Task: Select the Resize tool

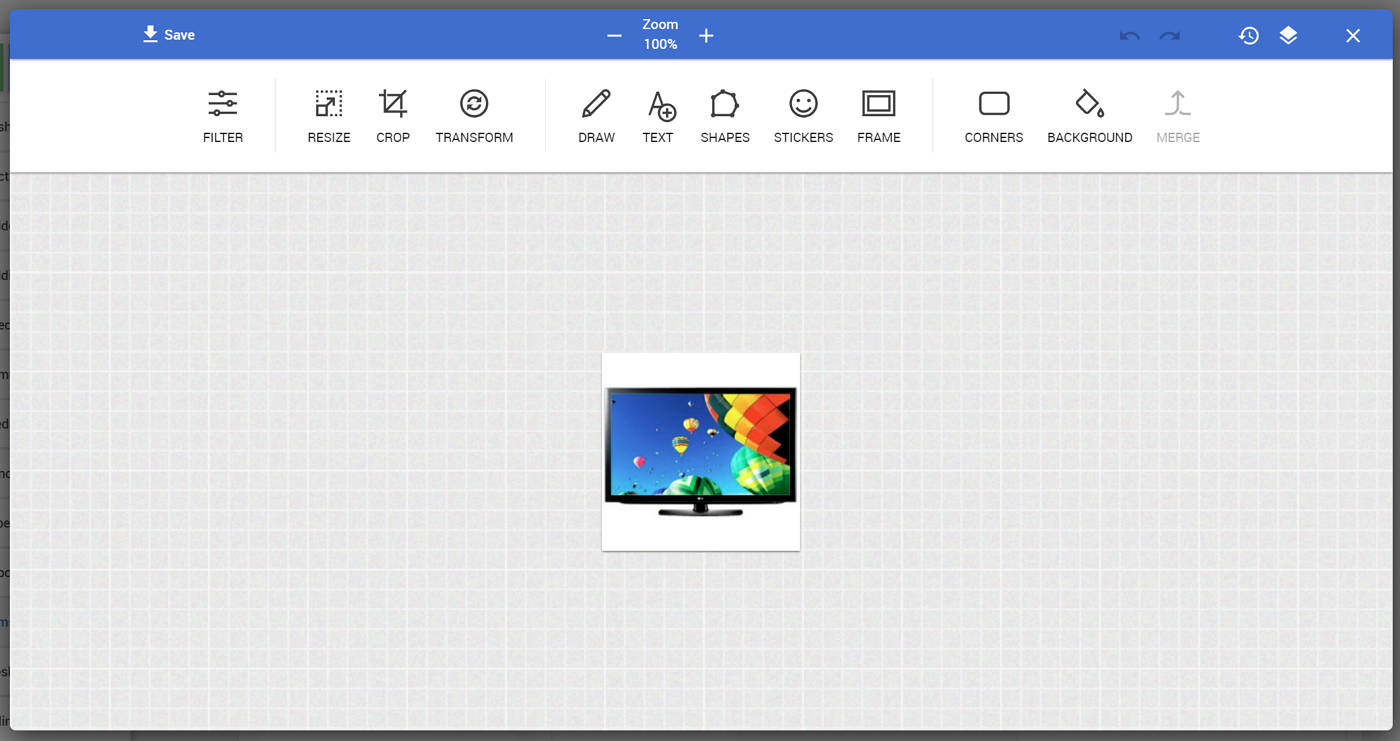Action: click(x=329, y=116)
